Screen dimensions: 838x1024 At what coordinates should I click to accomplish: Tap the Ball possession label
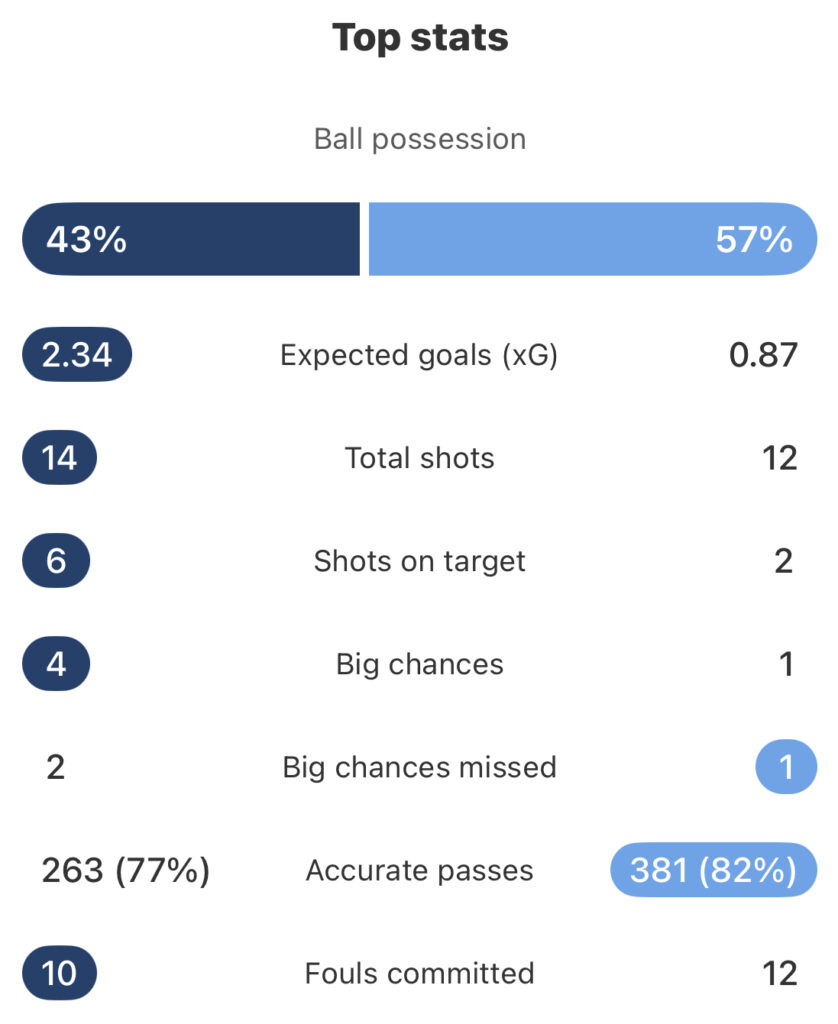click(420, 139)
